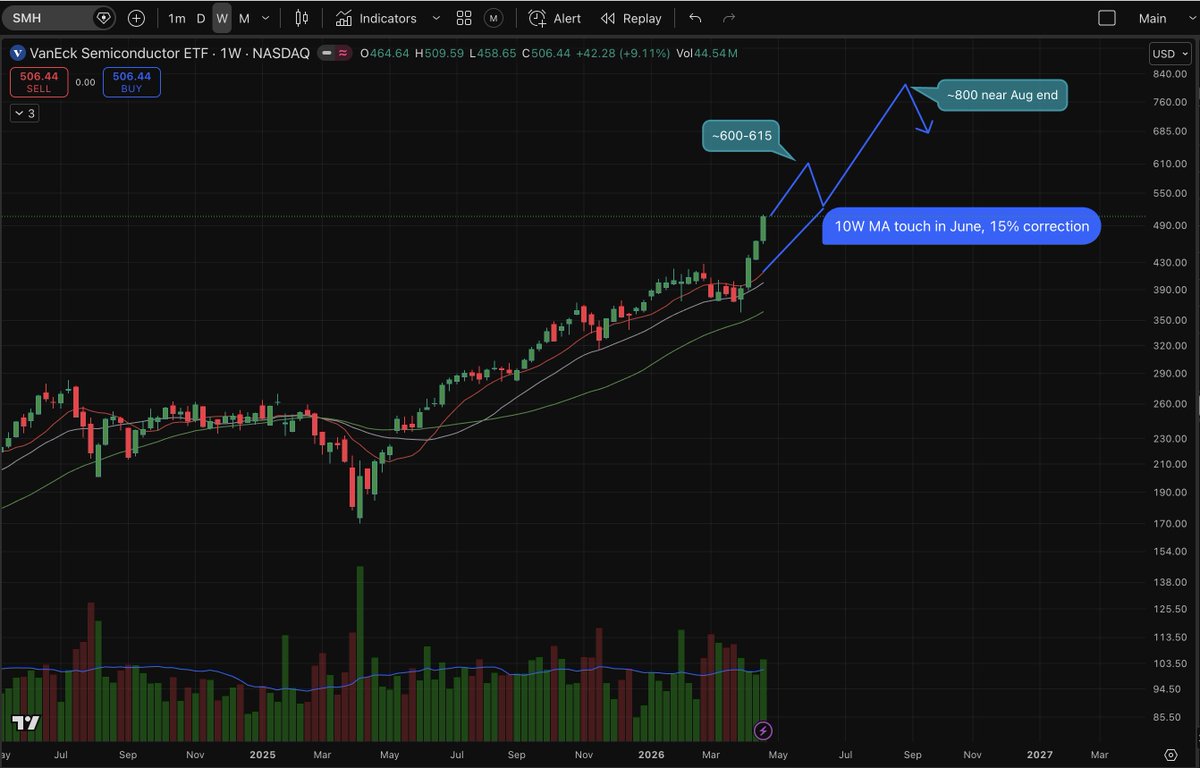Click the C506.44 close value
The height and width of the screenshot is (768, 1200).
tap(546, 53)
